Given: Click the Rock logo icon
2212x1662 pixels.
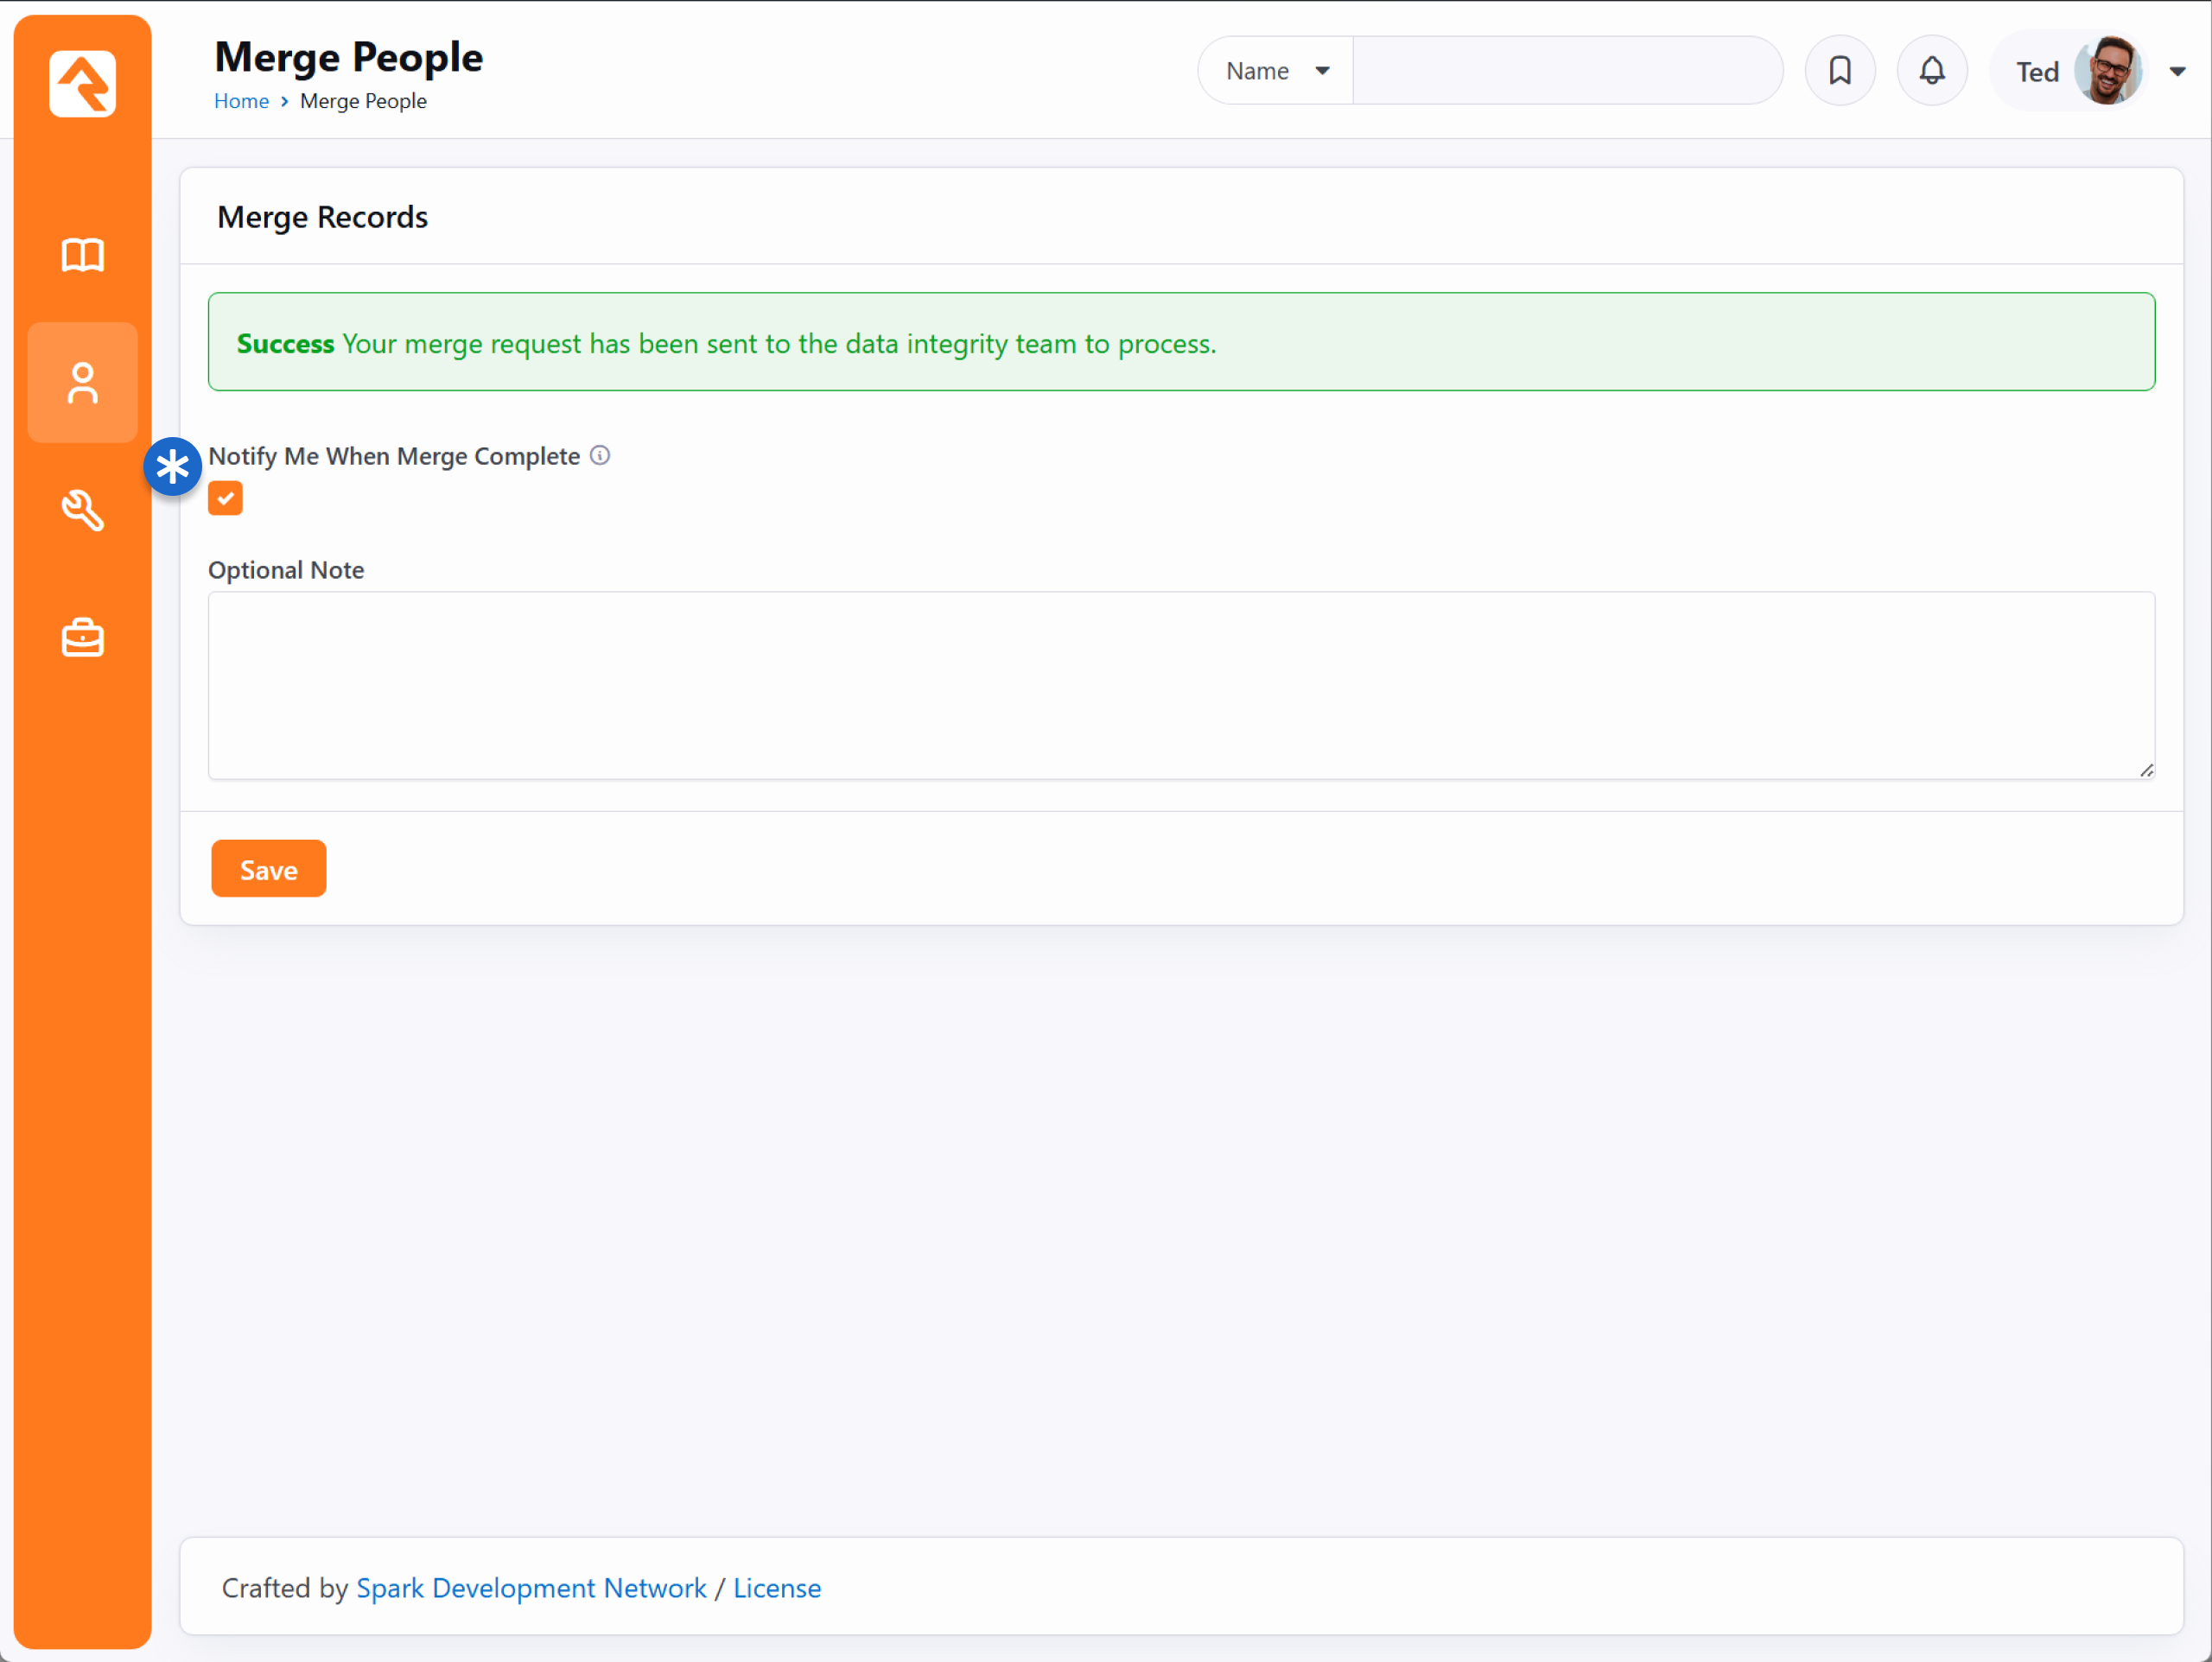Looking at the screenshot, I should click(82, 84).
